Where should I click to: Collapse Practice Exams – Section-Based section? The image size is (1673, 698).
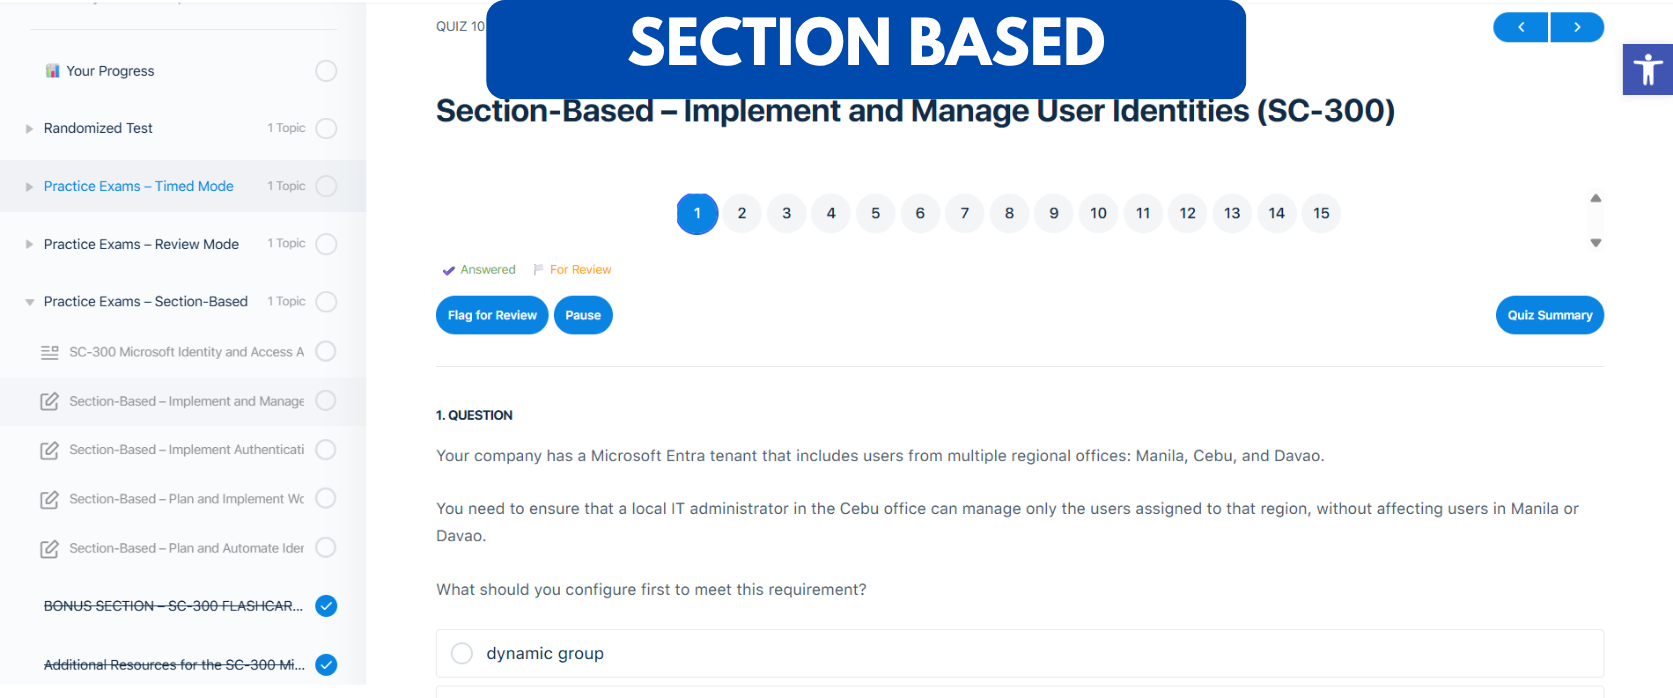(29, 302)
